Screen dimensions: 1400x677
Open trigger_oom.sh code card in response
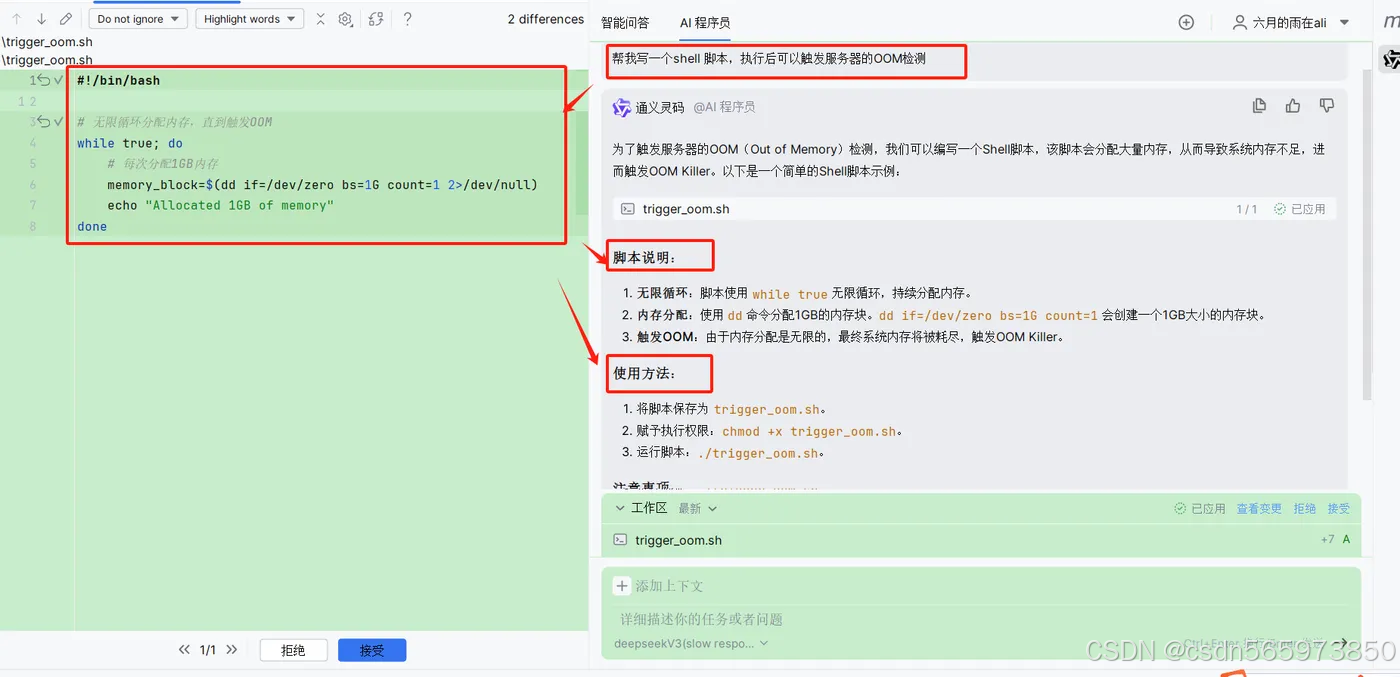pos(975,209)
